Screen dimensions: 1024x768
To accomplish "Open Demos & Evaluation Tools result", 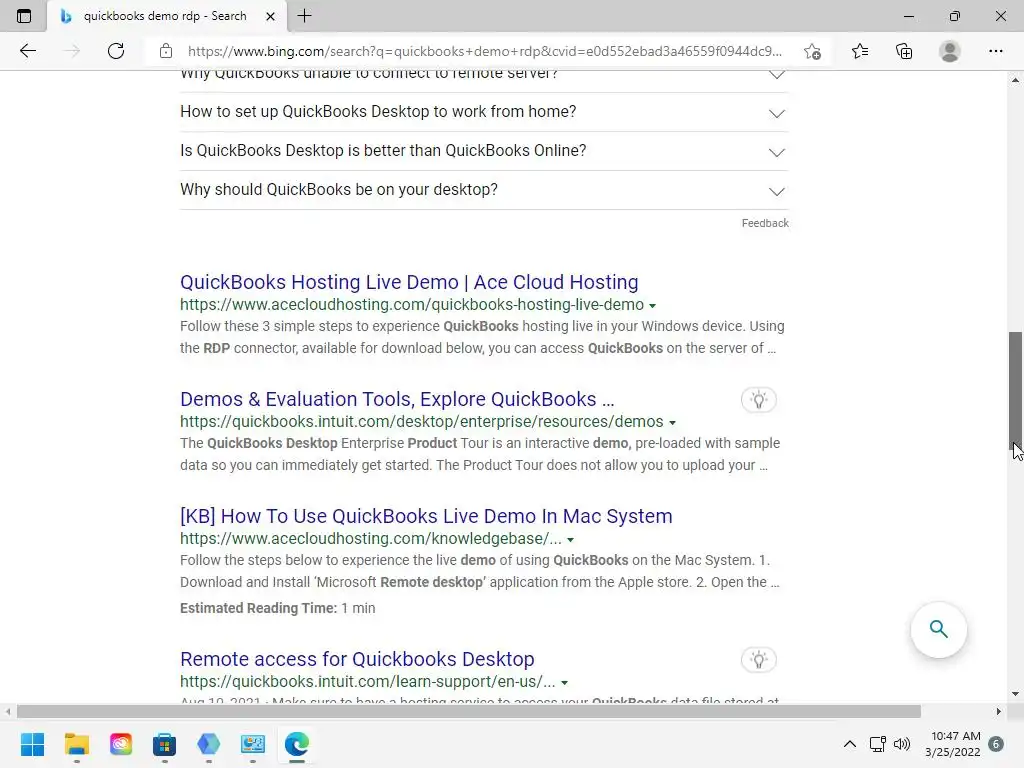I will pyautogui.click(x=397, y=399).
